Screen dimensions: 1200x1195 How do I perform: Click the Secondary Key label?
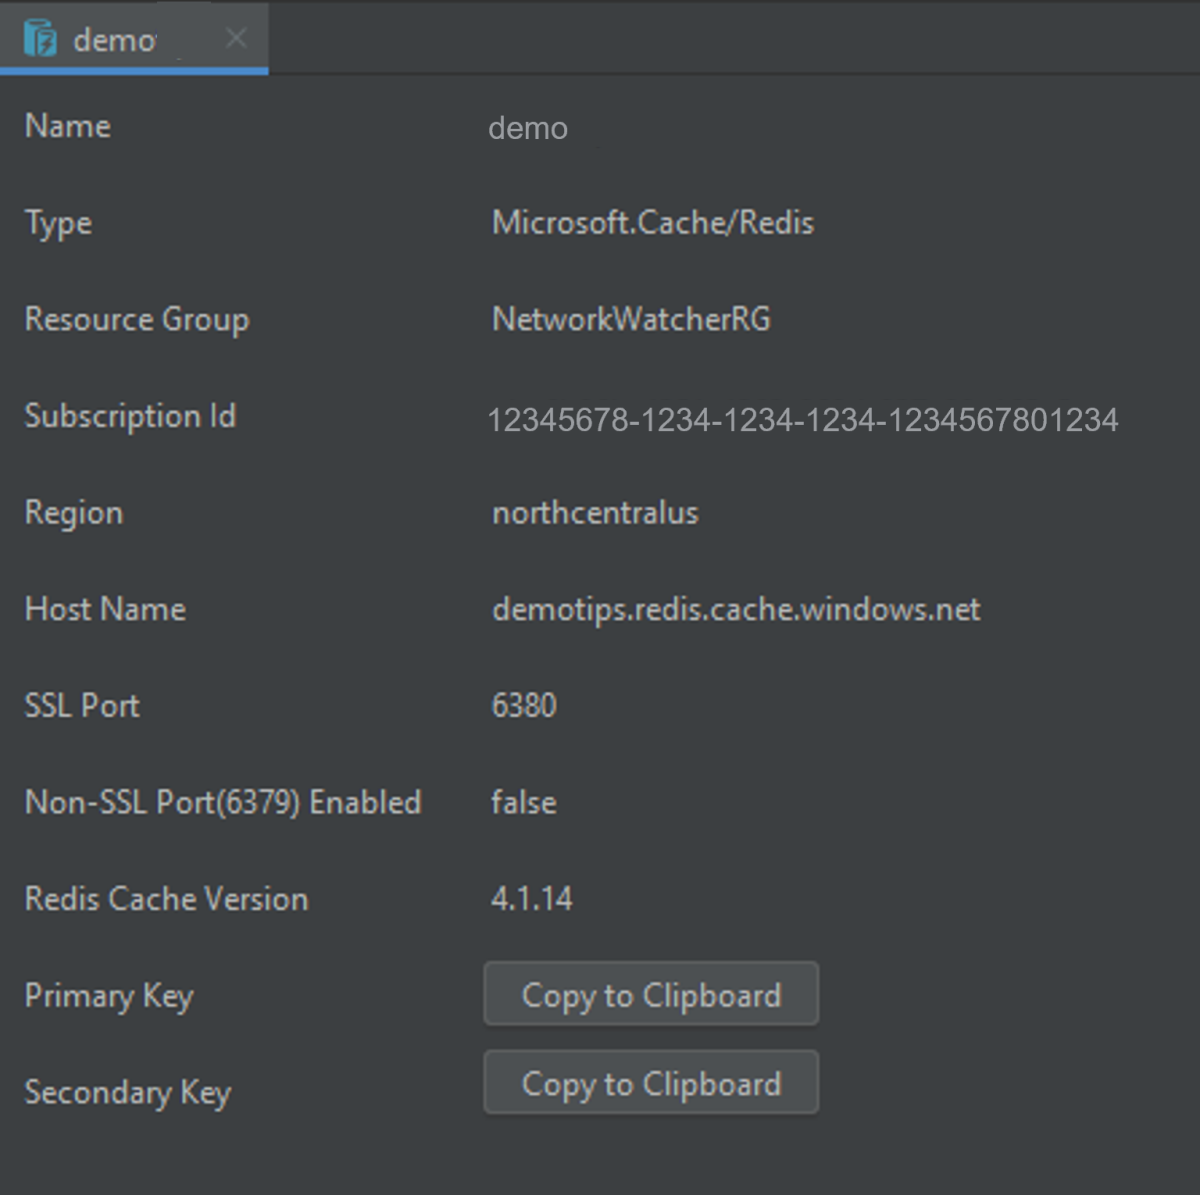pyautogui.click(x=128, y=1093)
